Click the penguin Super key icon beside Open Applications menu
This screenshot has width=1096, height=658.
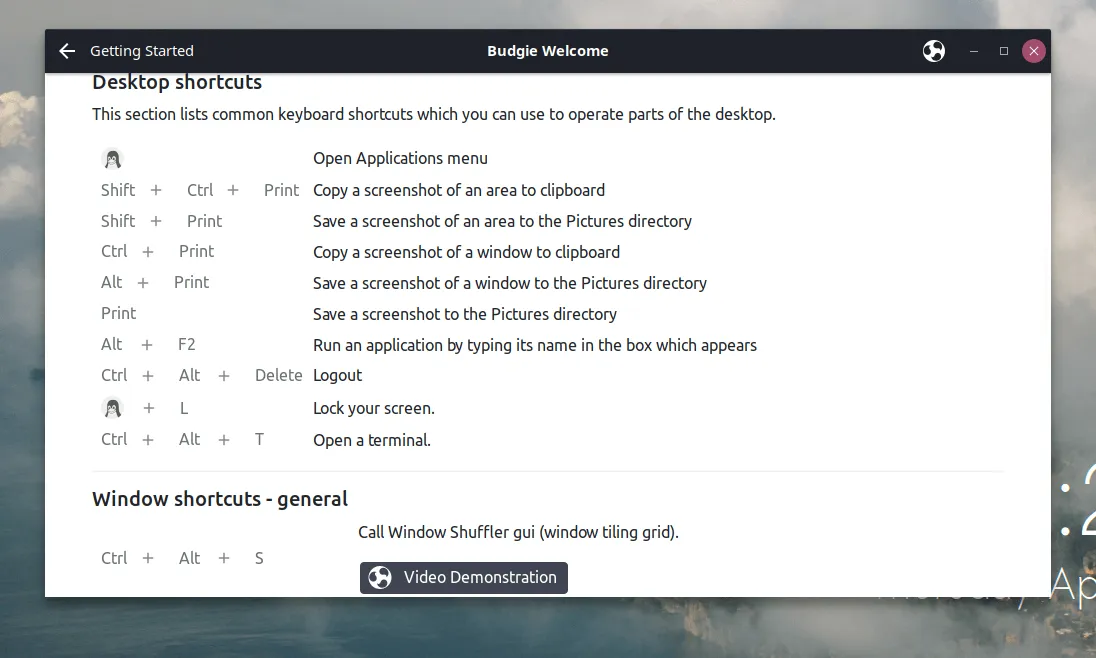(x=112, y=159)
